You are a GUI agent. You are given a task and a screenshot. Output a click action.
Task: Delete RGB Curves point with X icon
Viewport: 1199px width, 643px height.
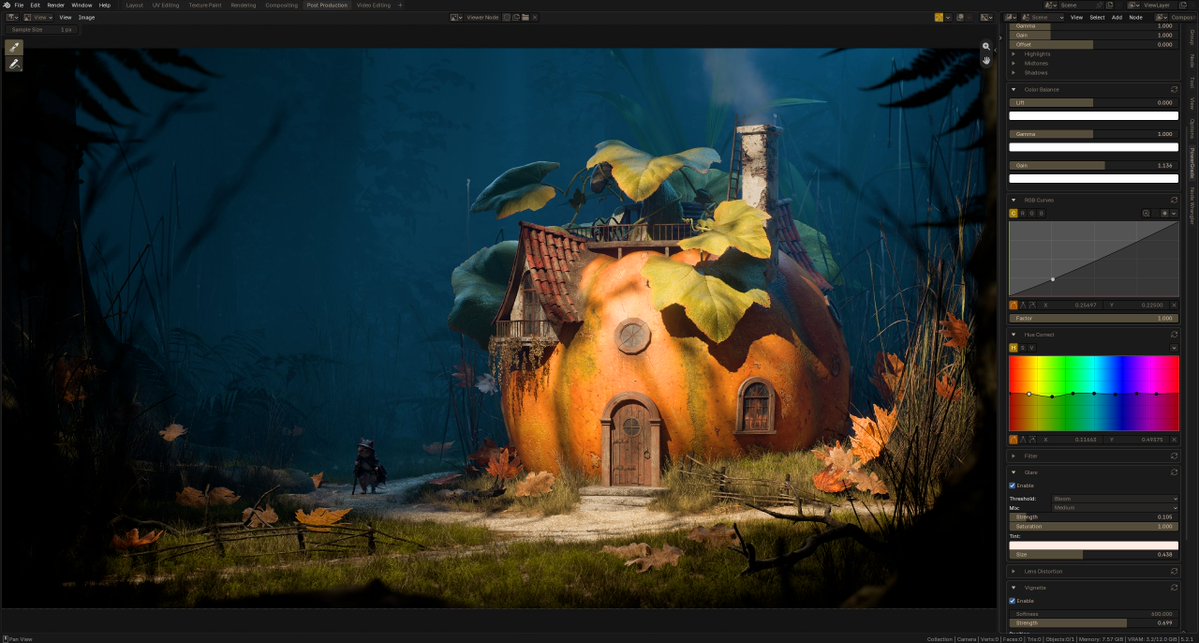[1174, 305]
